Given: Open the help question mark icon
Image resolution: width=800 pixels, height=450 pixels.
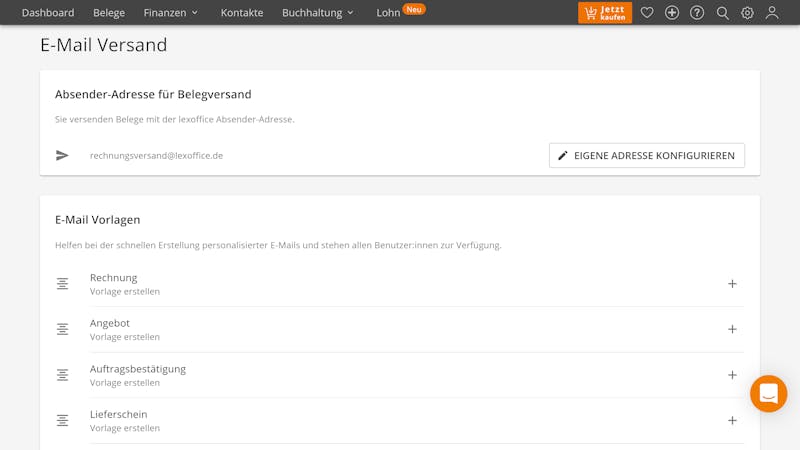Looking at the screenshot, I should coord(697,13).
